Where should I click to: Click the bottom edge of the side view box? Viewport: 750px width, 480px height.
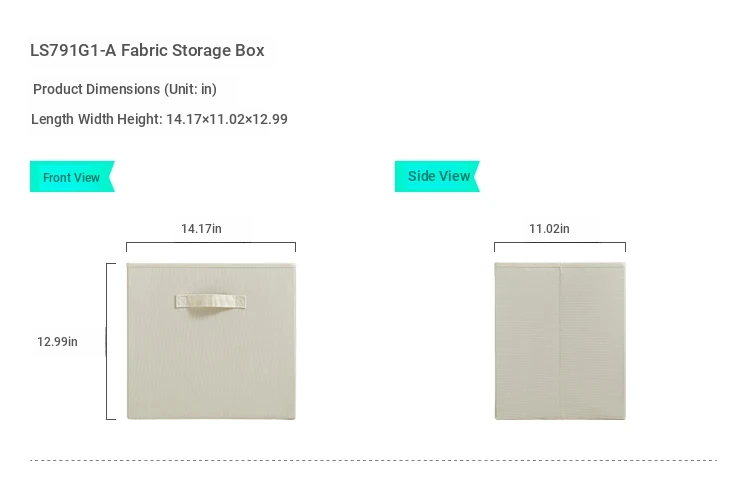tap(560, 418)
